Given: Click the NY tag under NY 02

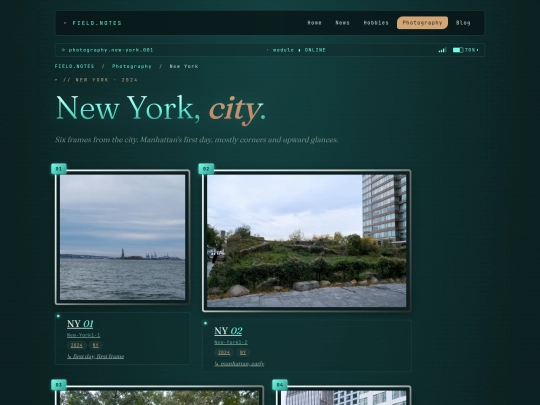Looking at the screenshot, I should tap(243, 352).
